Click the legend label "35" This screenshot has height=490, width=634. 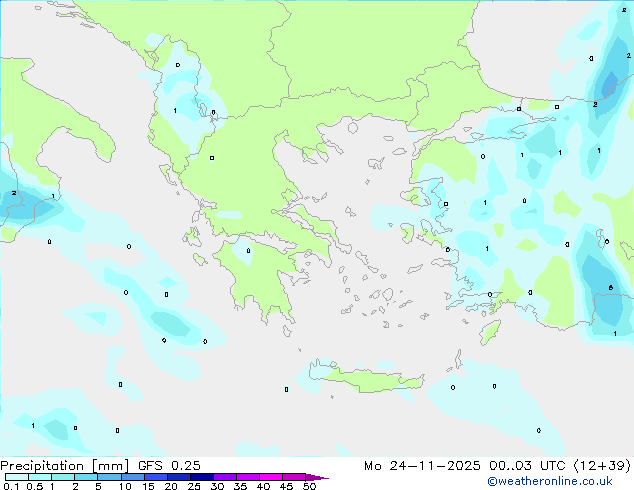(240, 486)
